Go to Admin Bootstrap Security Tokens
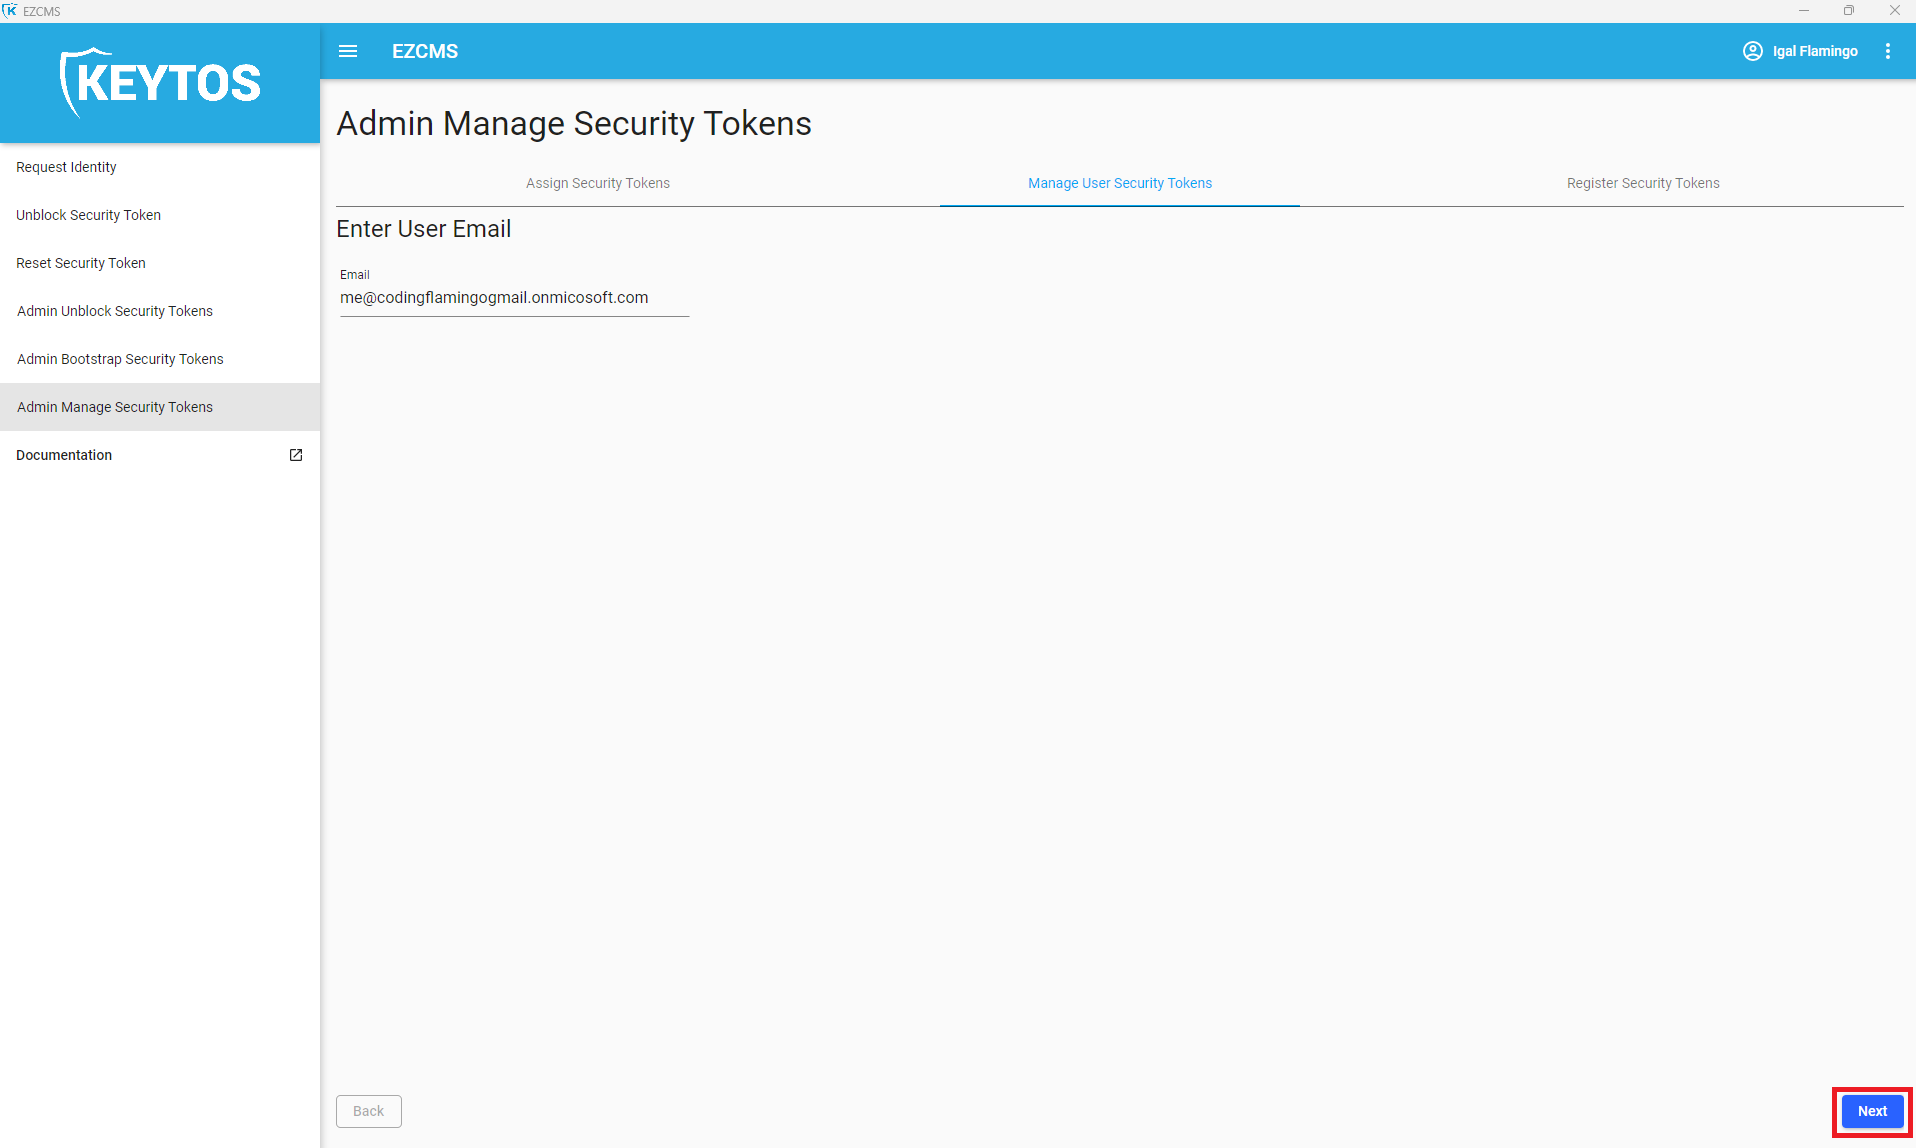The height and width of the screenshot is (1148, 1916). click(160, 359)
